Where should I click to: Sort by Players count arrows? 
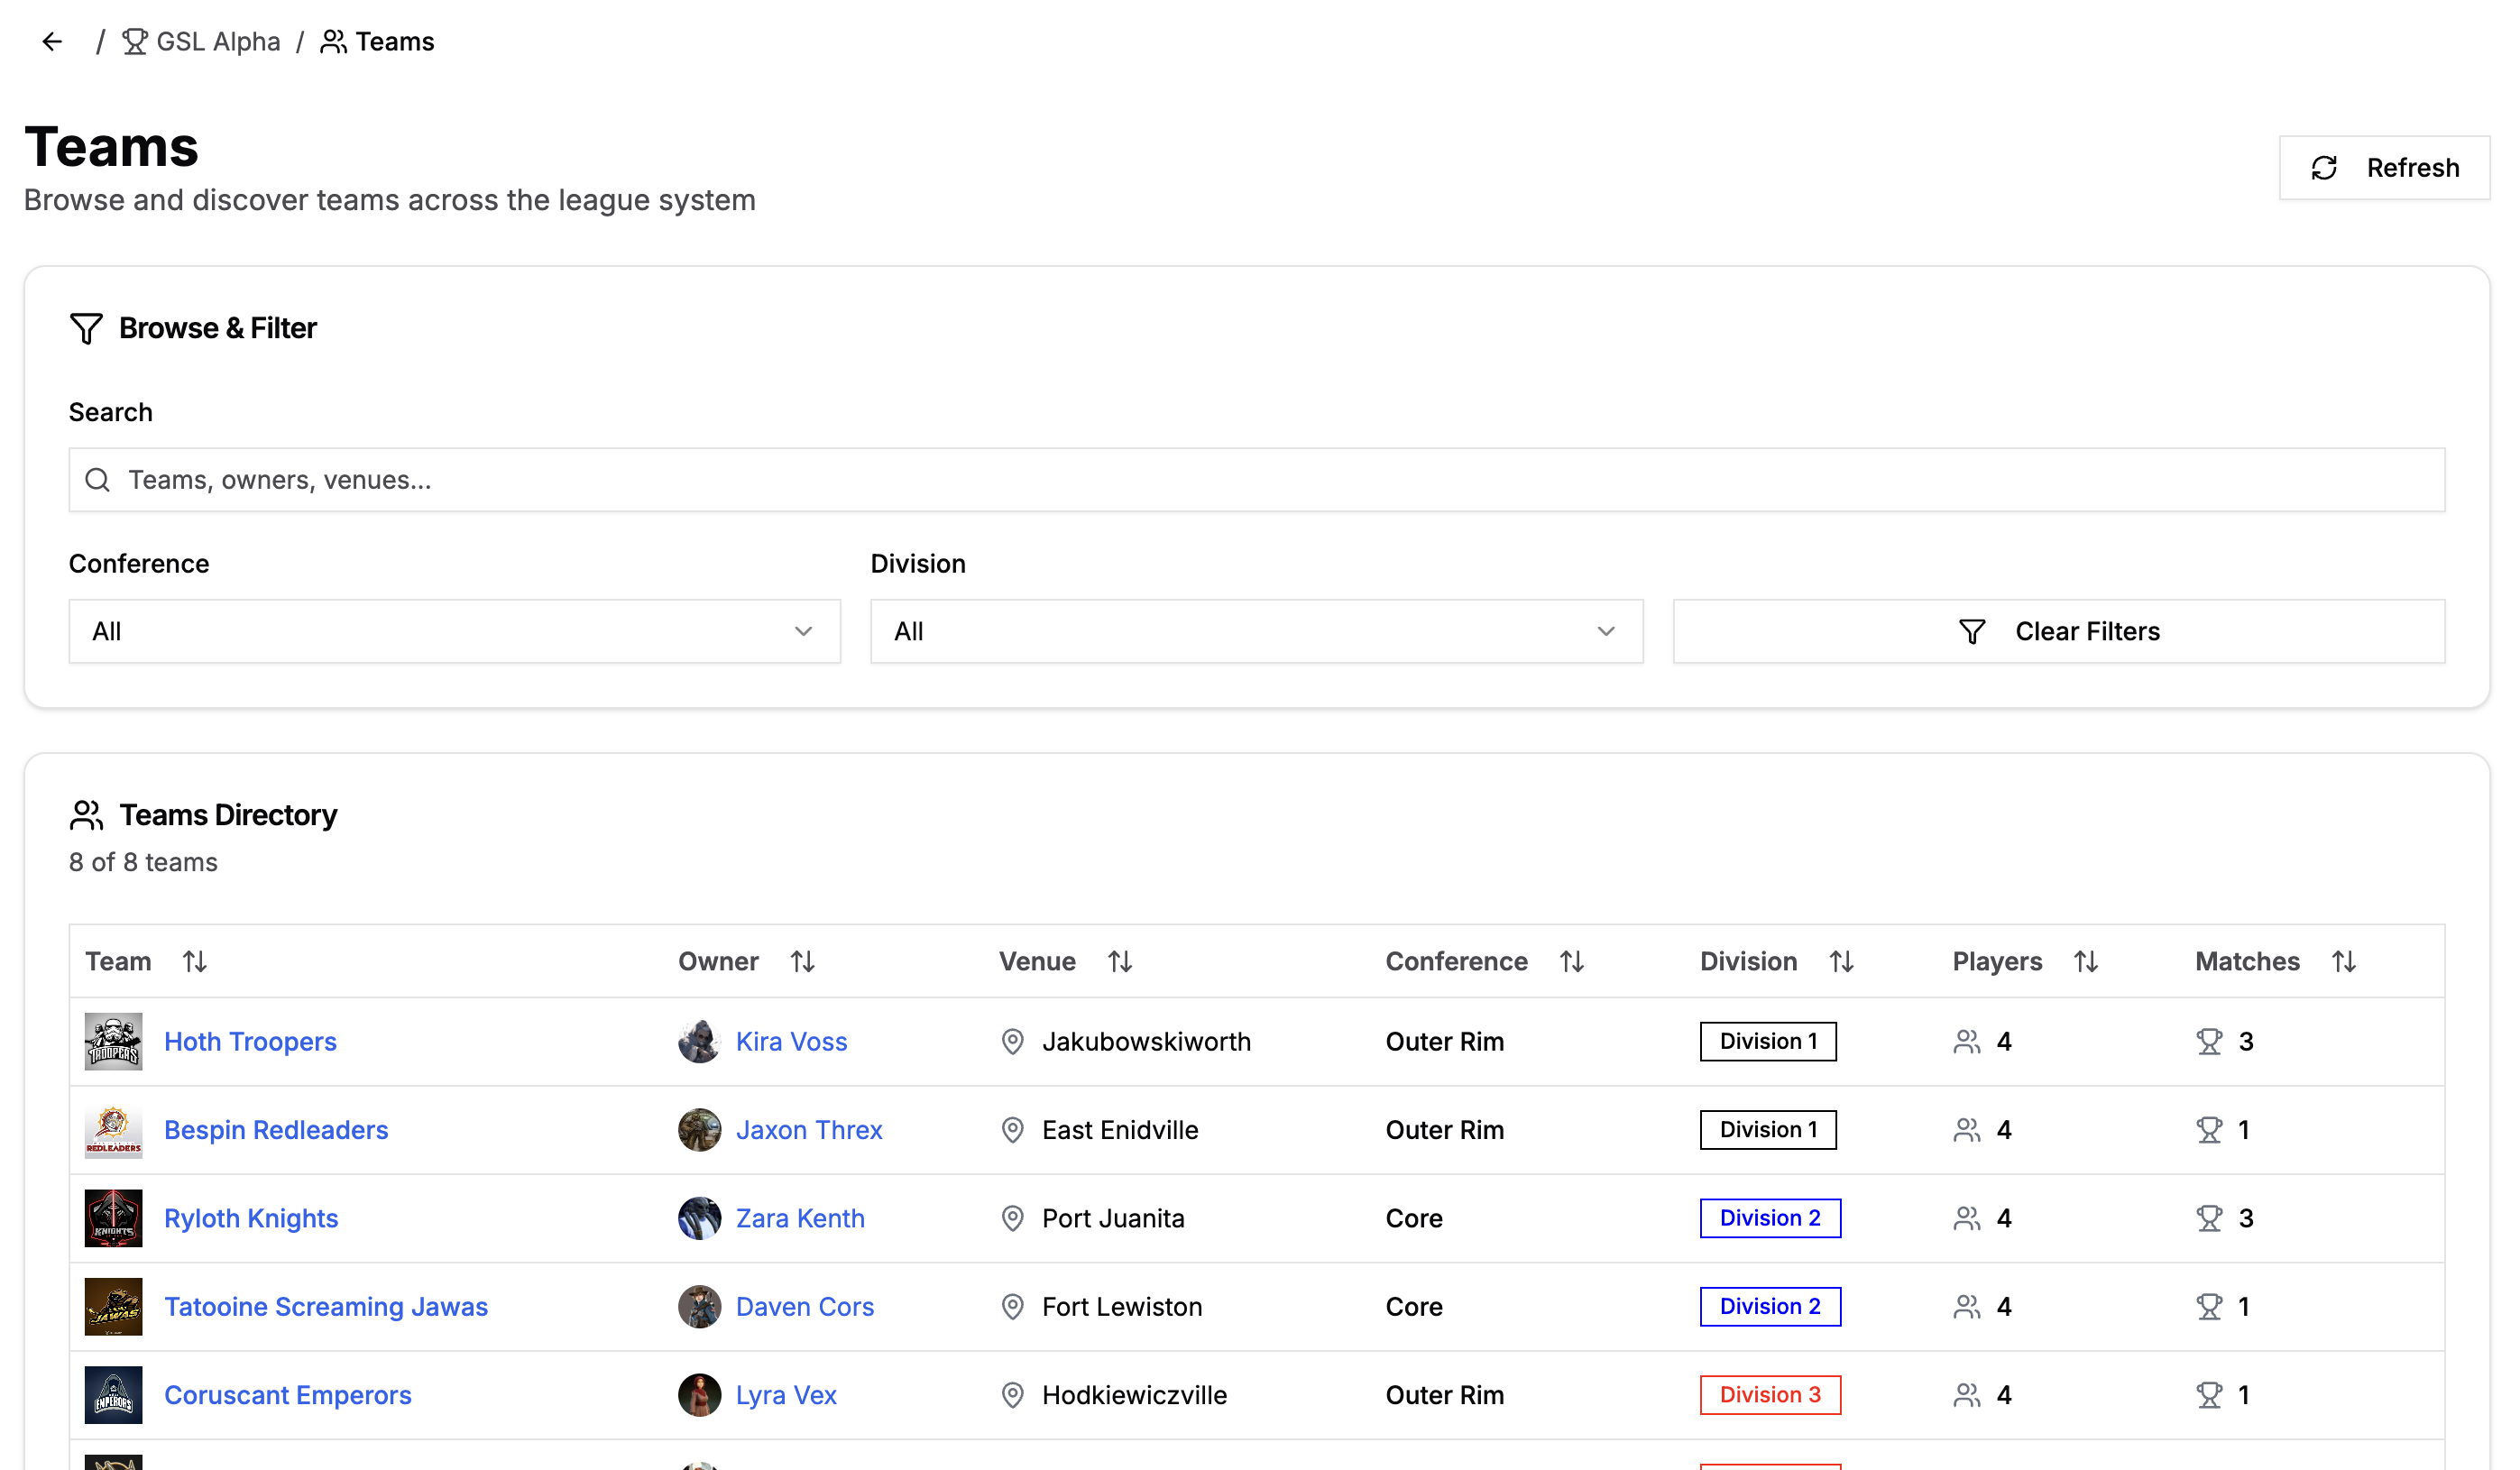click(x=2085, y=961)
